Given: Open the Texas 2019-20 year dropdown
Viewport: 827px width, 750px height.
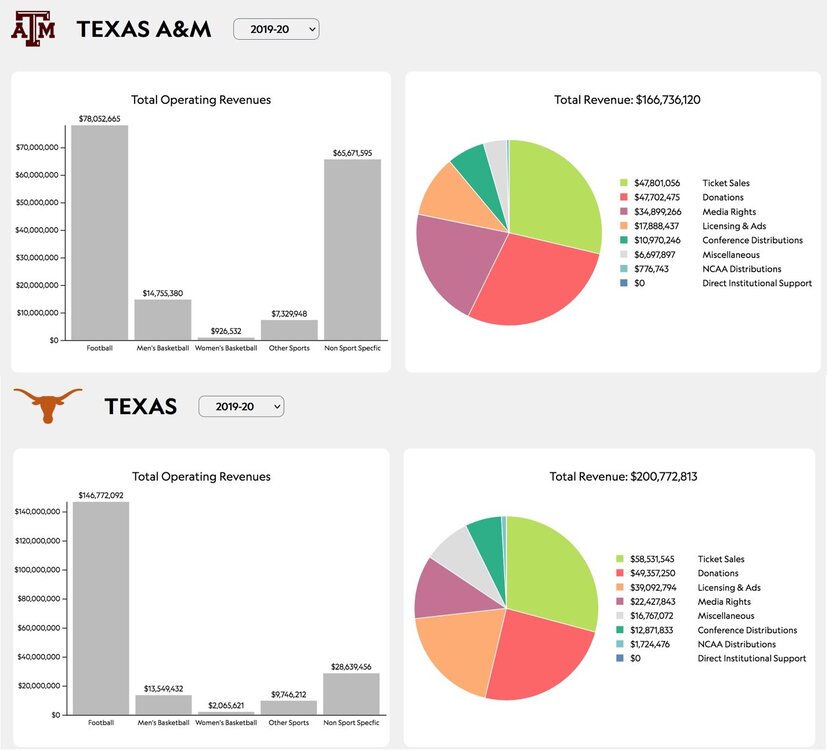Looking at the screenshot, I should point(241,406).
